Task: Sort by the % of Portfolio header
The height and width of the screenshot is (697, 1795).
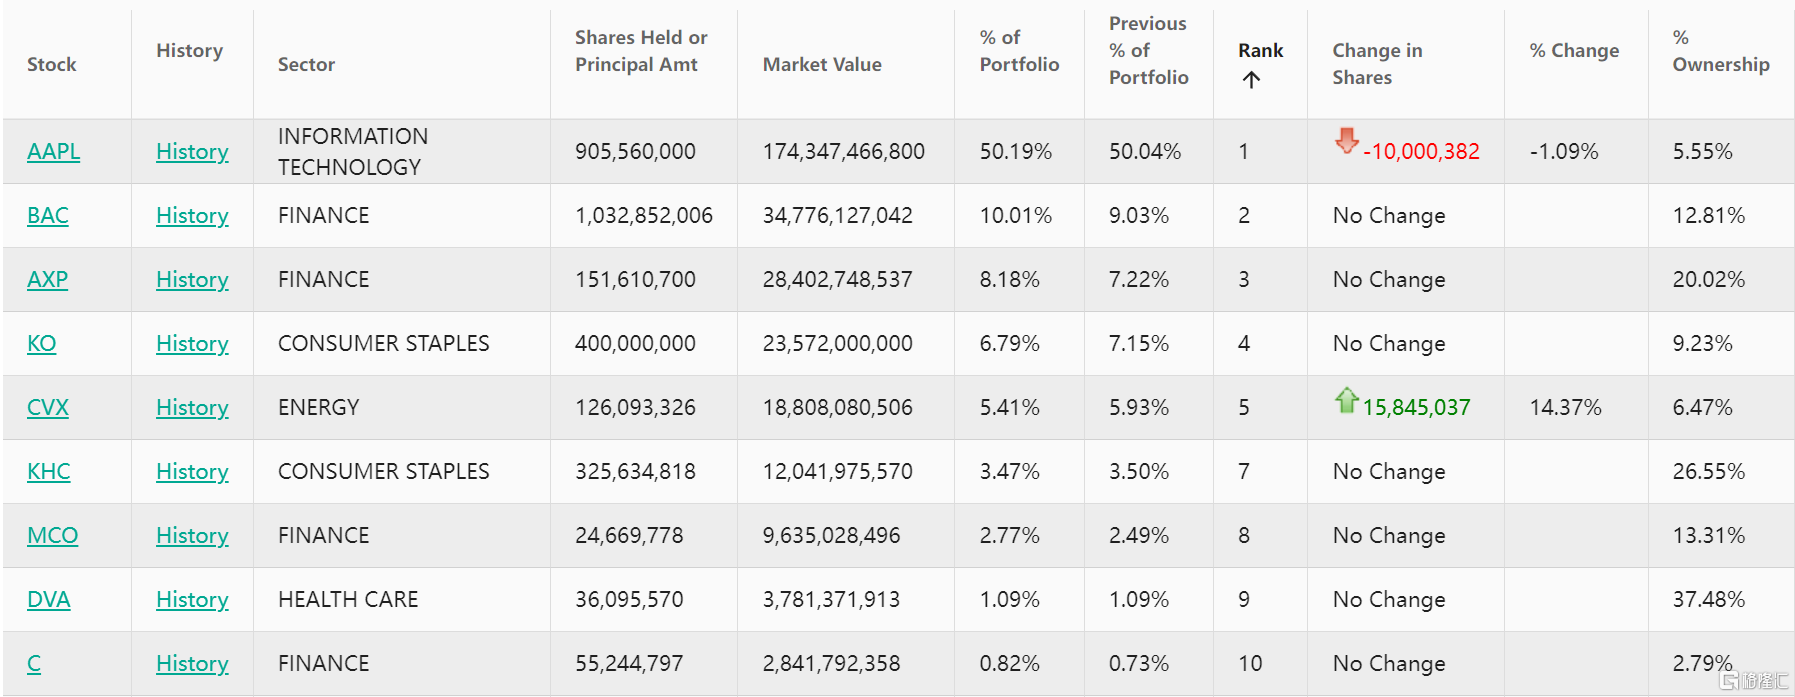Action: tap(1019, 51)
